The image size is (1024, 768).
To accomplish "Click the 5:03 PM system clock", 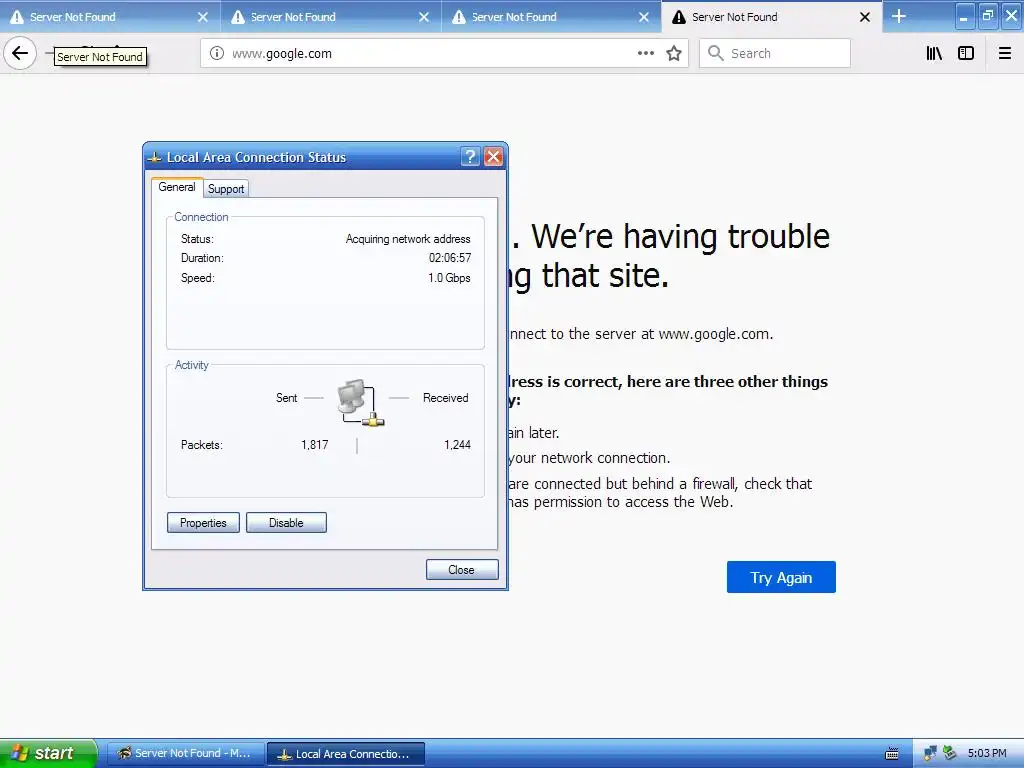I will (987, 754).
